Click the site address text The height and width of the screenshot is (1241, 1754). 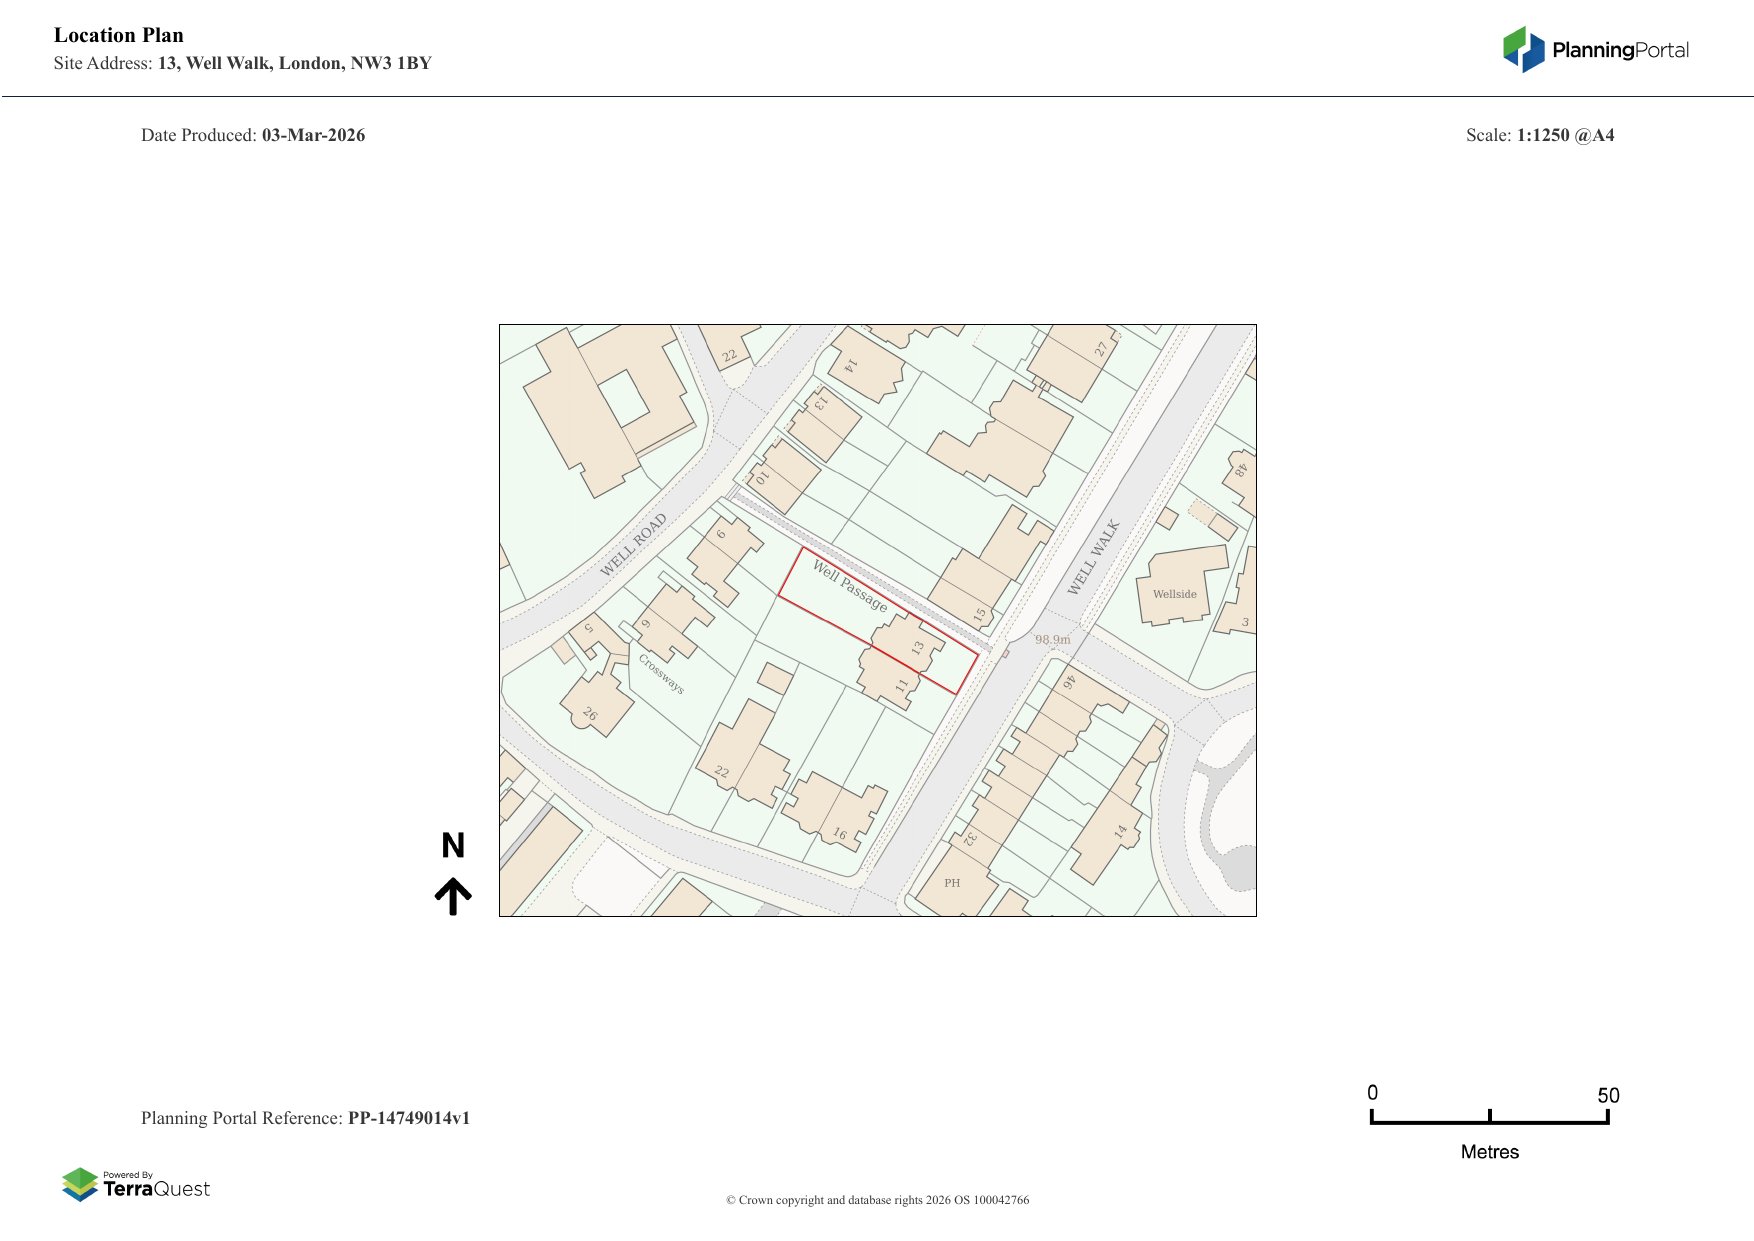click(294, 63)
